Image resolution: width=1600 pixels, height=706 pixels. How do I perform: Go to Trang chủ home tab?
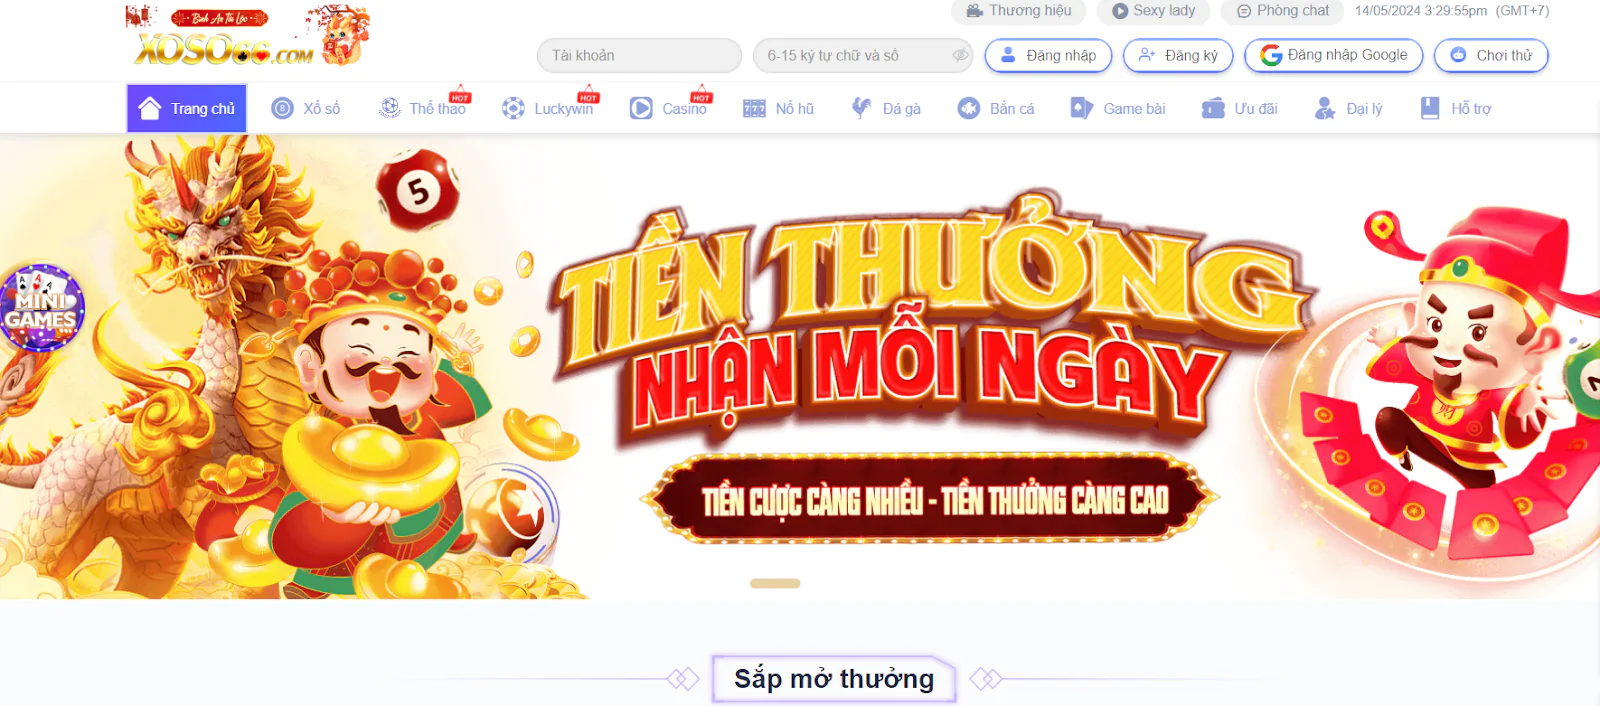point(187,108)
